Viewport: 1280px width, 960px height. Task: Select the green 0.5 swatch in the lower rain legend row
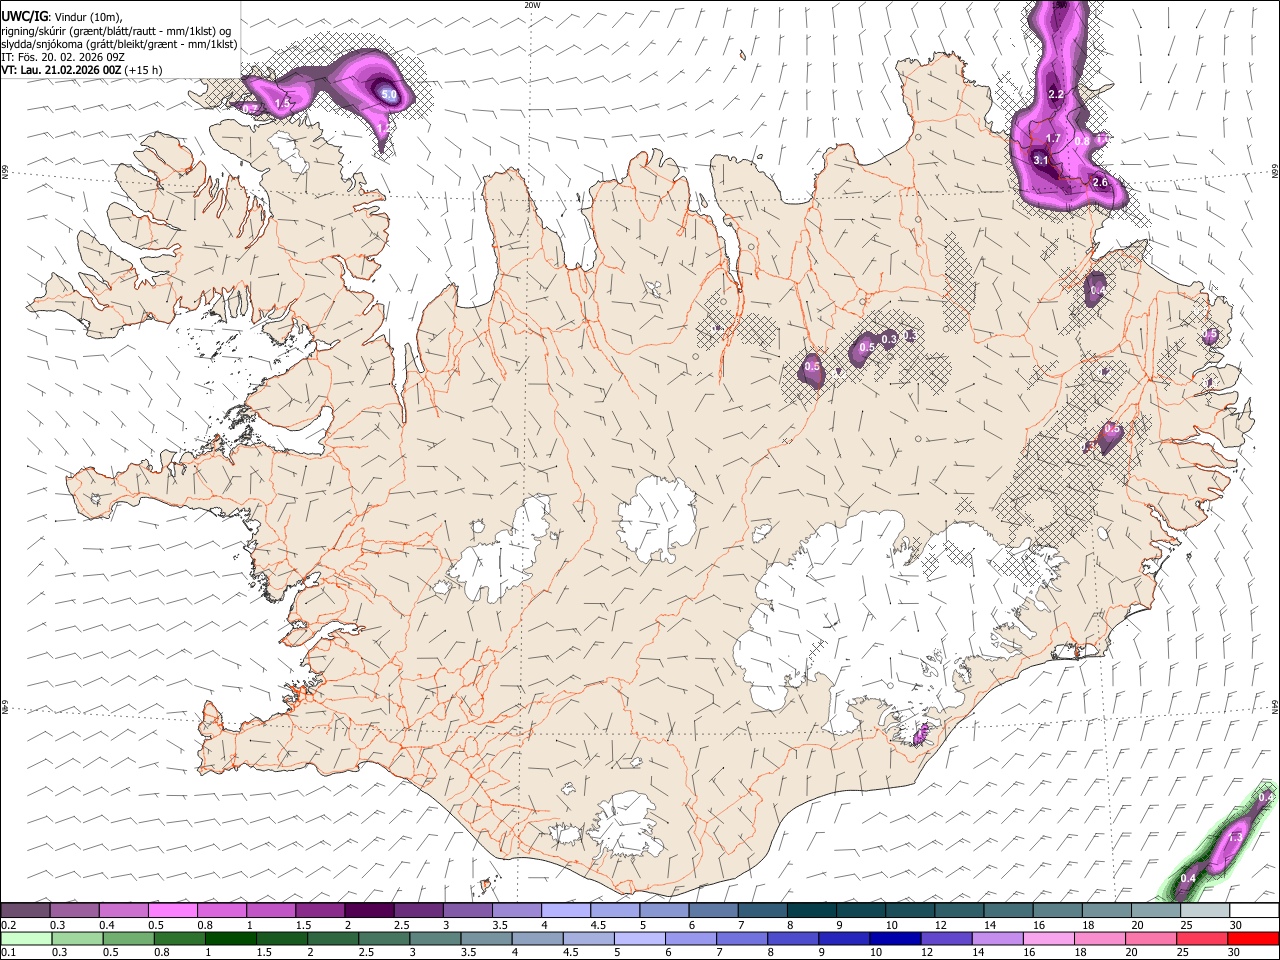click(128, 939)
